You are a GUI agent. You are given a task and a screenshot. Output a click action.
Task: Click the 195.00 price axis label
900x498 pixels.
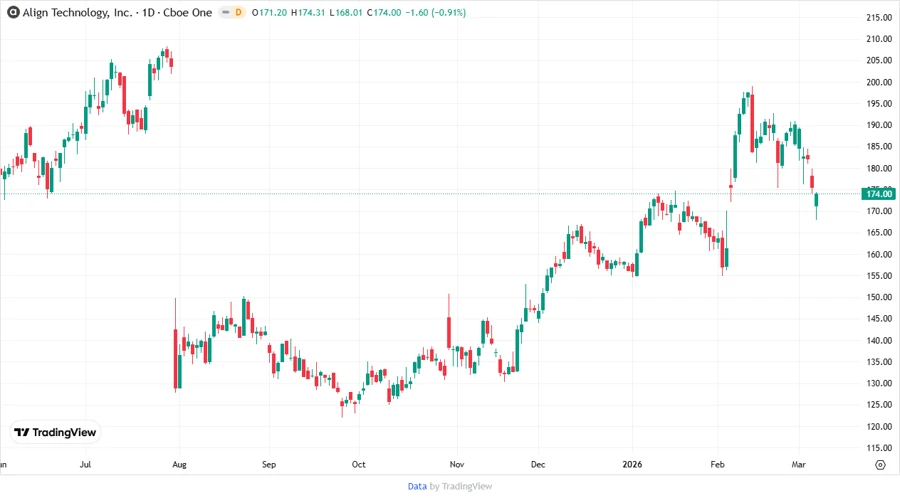click(x=879, y=104)
